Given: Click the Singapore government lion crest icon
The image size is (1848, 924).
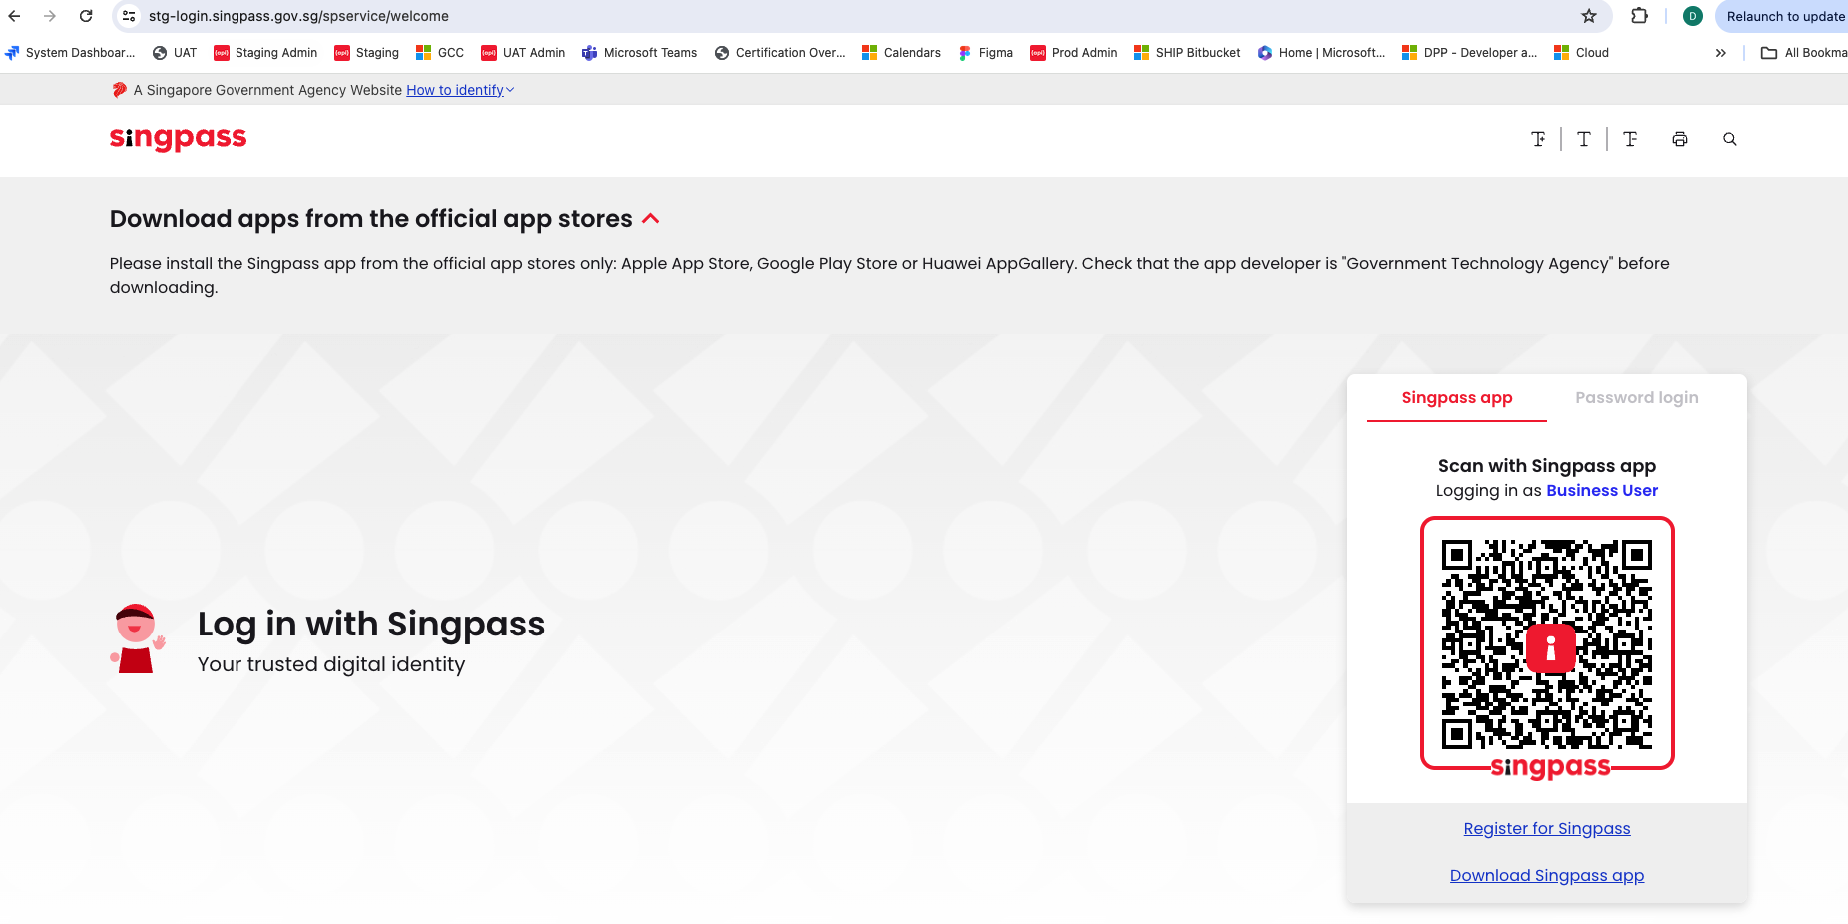Looking at the screenshot, I should (119, 90).
